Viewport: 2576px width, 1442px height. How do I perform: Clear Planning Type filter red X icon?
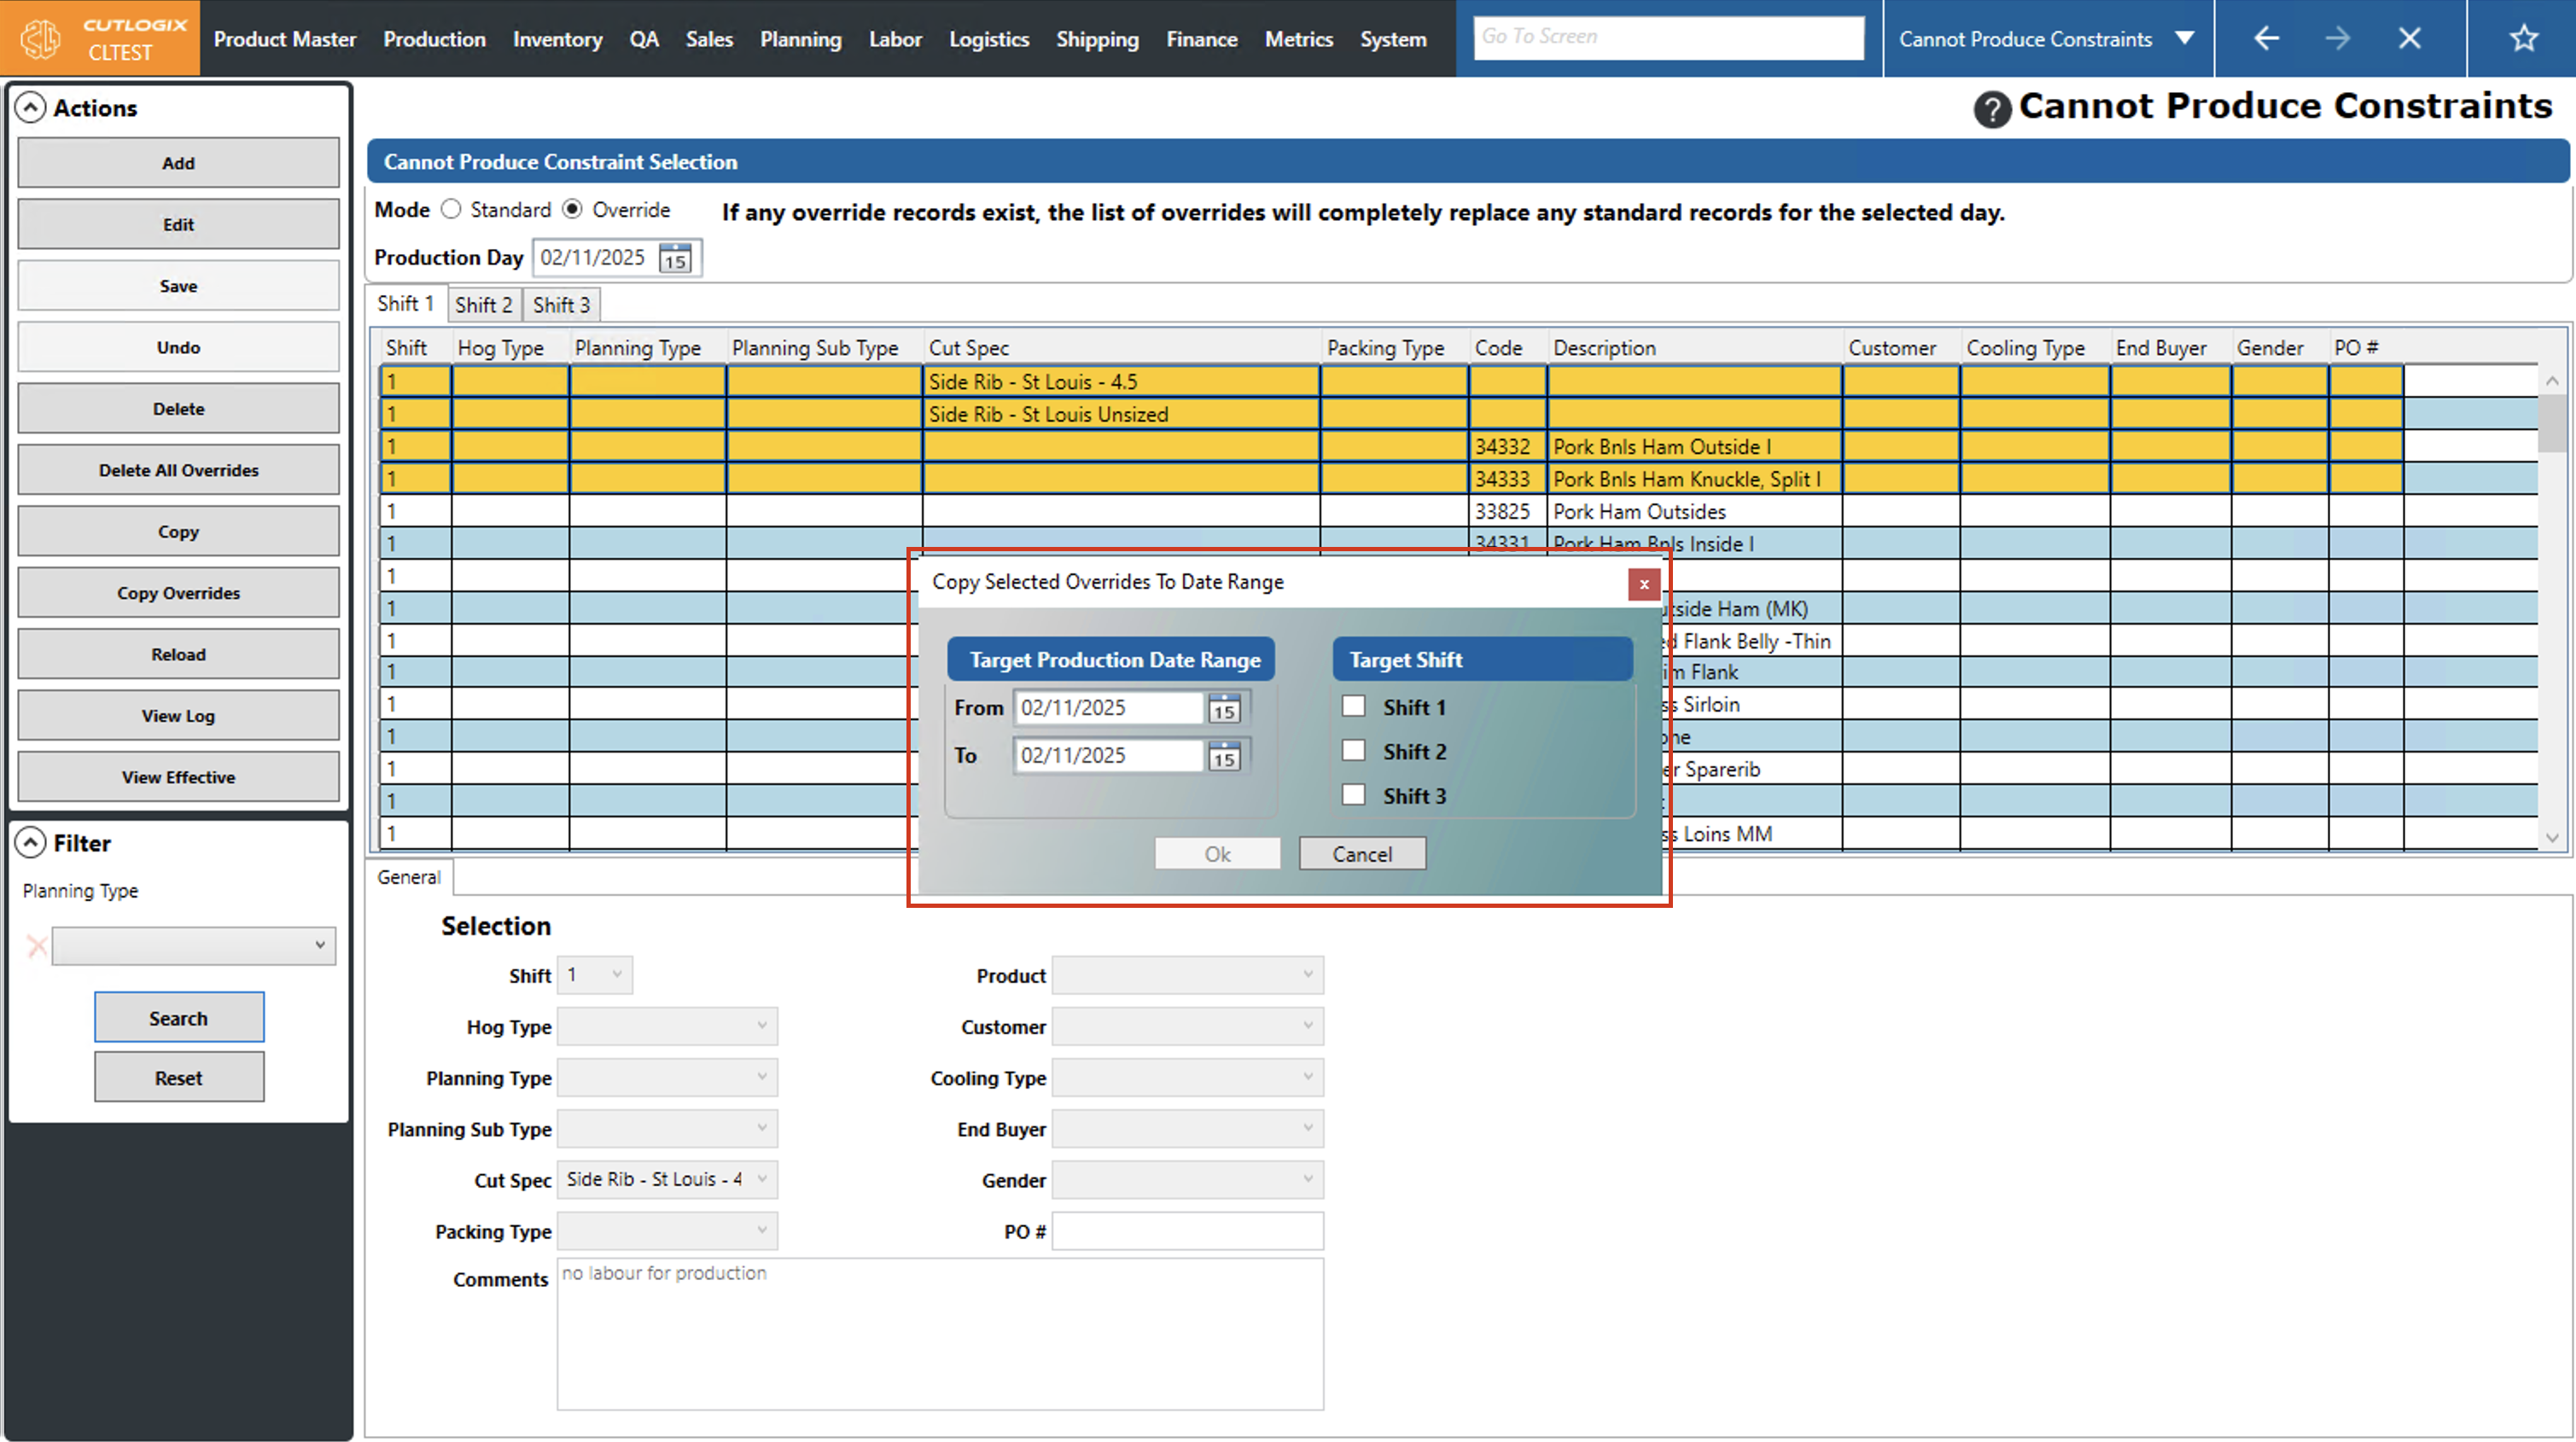[37, 946]
